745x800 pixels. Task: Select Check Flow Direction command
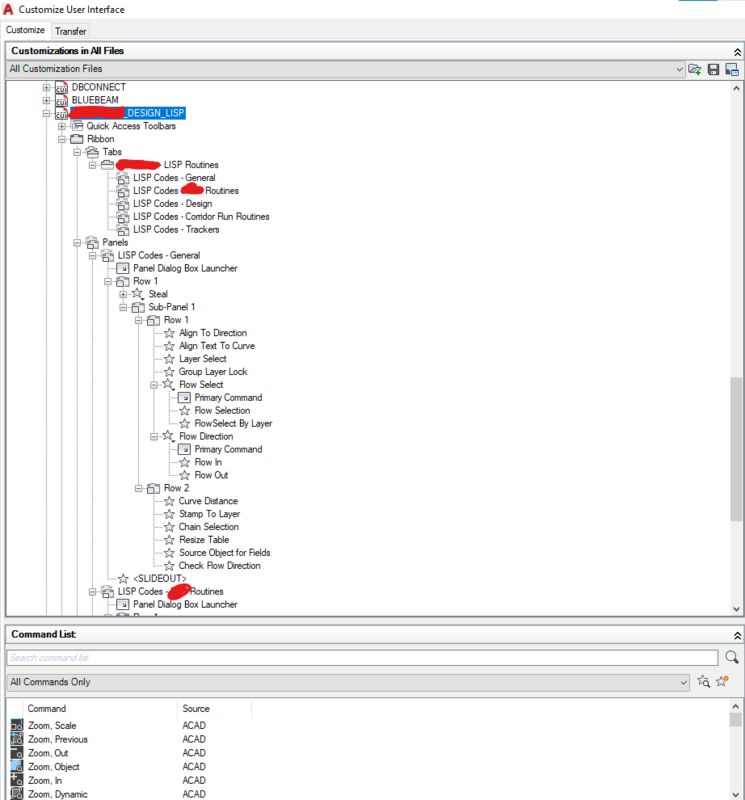tap(219, 566)
